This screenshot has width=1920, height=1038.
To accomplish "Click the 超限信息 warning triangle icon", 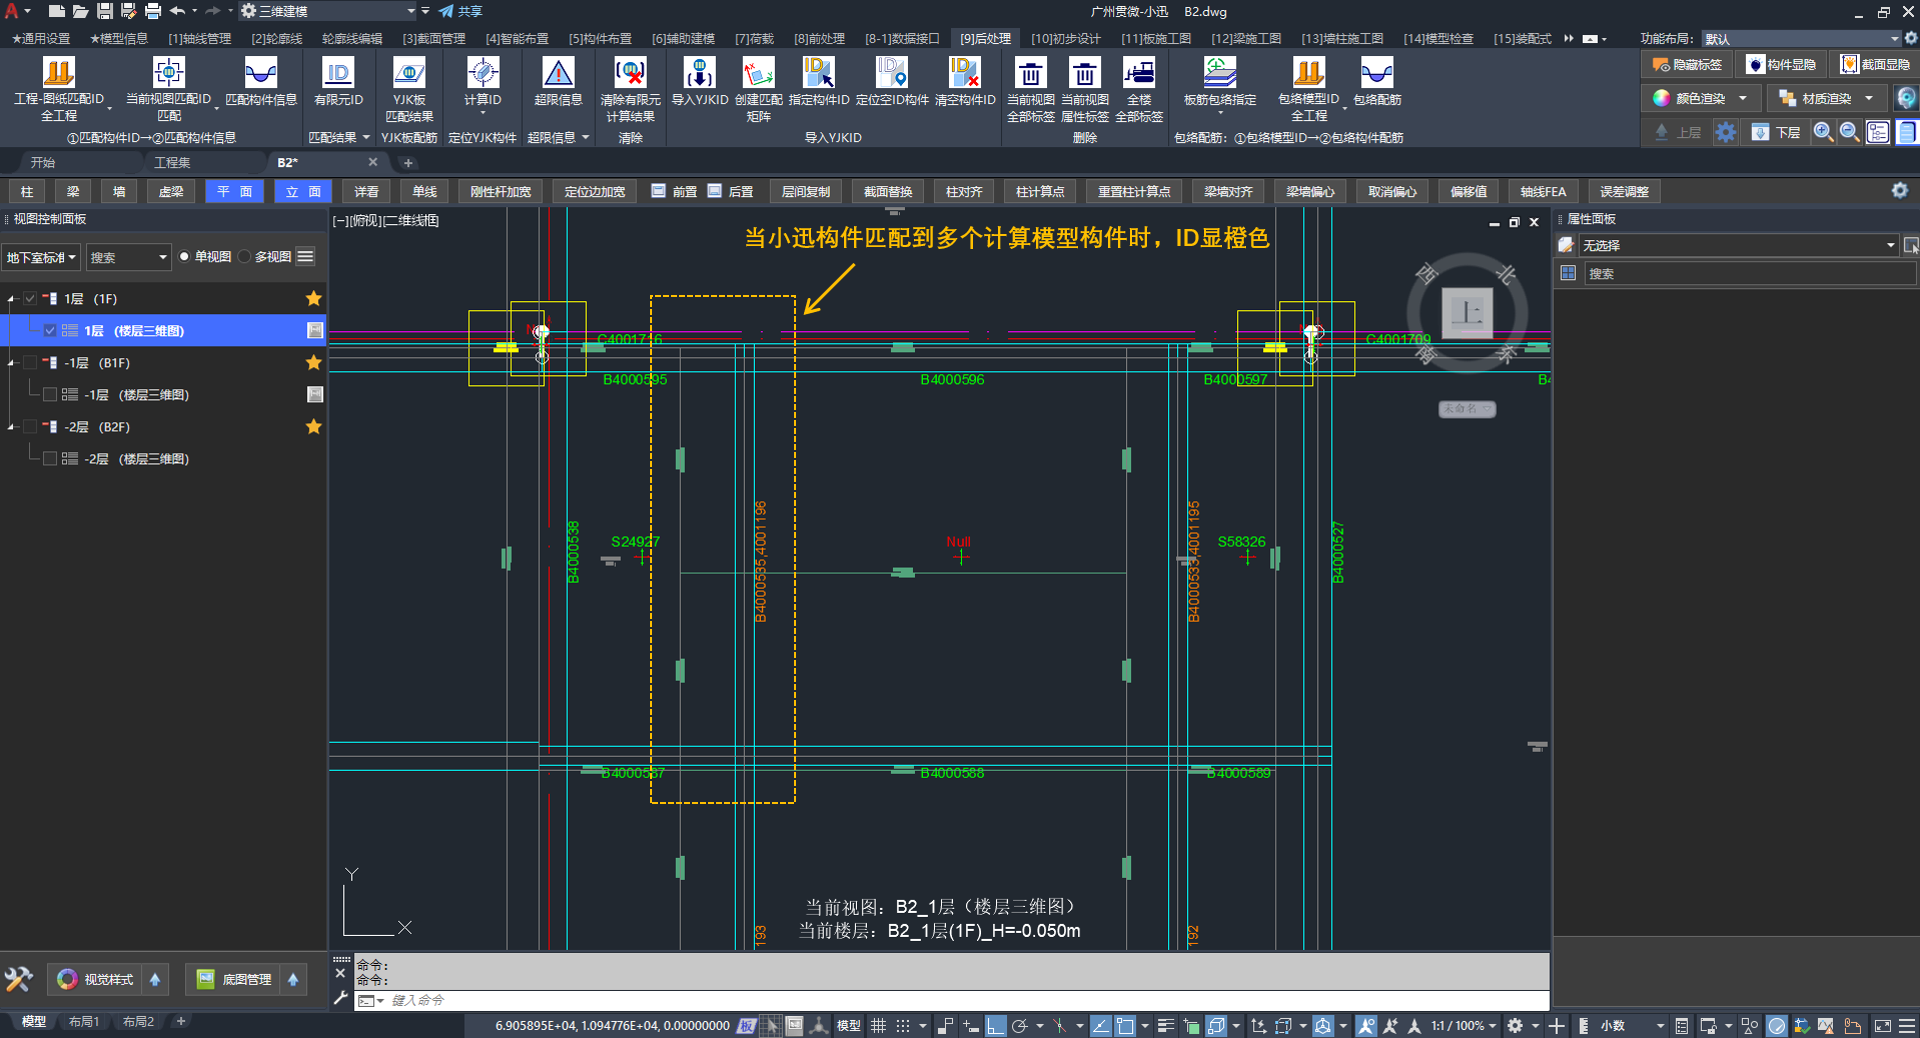I will pos(558,74).
